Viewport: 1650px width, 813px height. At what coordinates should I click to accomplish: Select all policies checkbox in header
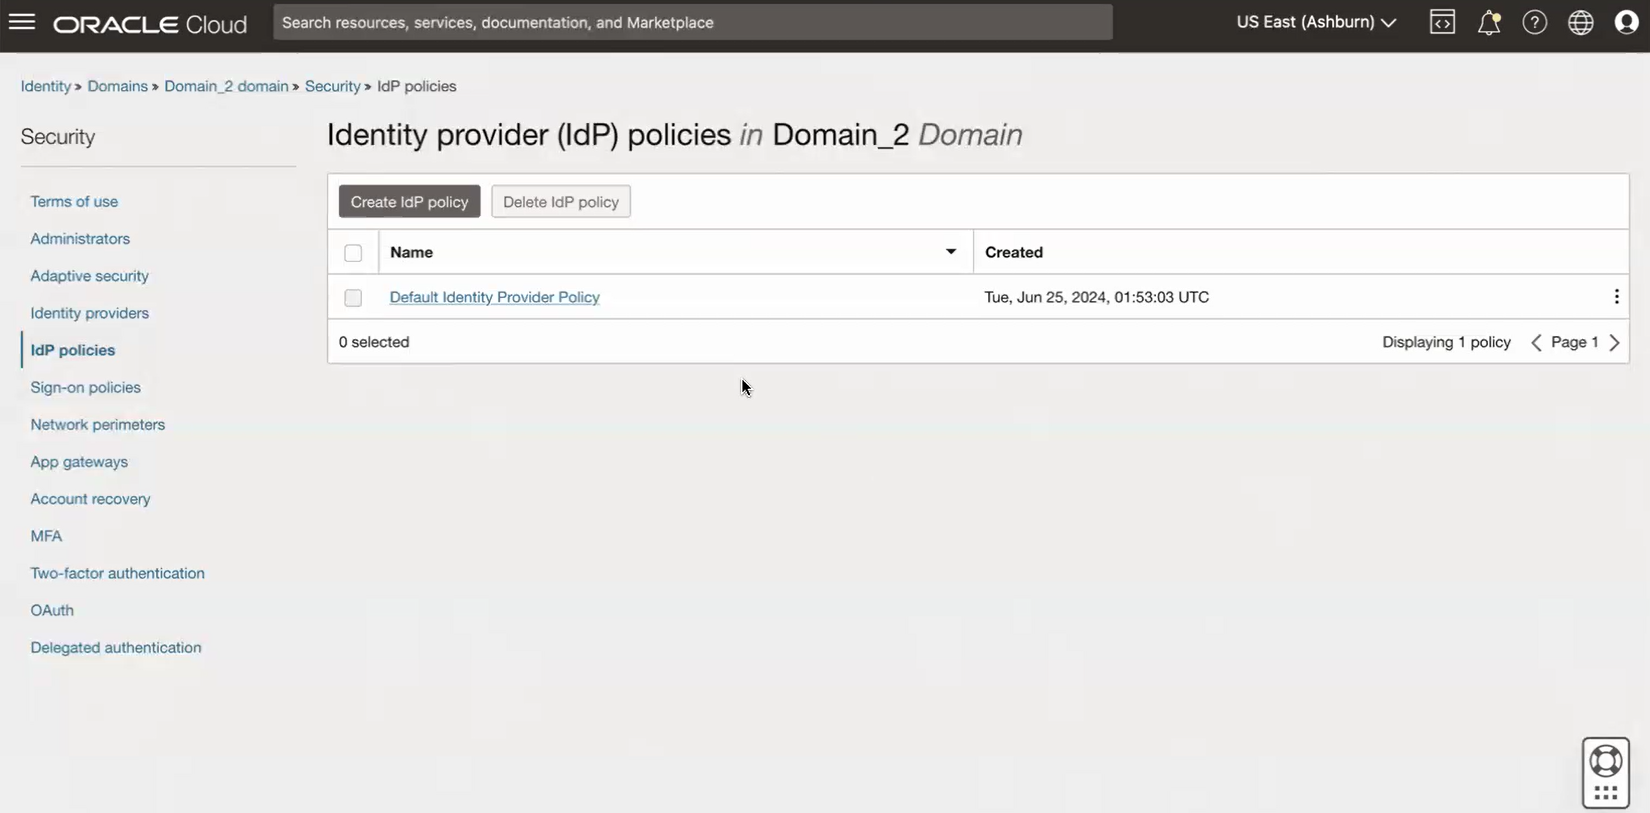pos(353,253)
